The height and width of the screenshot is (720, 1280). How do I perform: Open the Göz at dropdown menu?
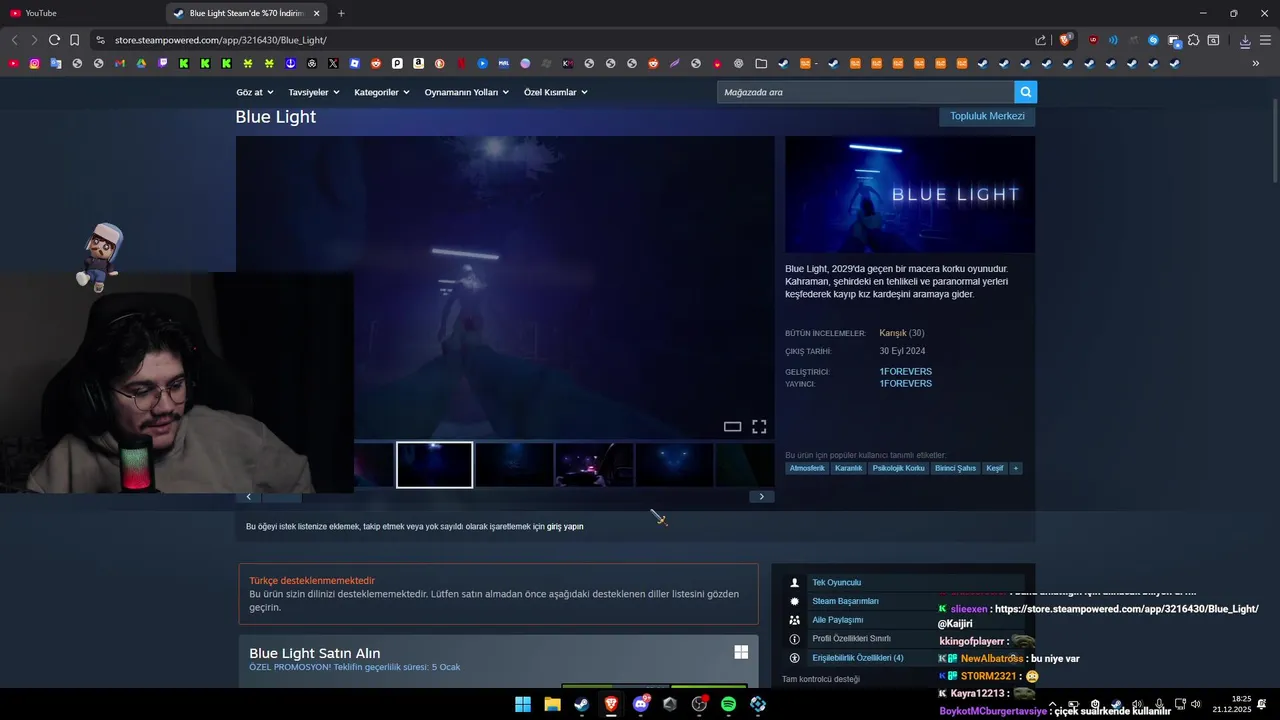[255, 92]
